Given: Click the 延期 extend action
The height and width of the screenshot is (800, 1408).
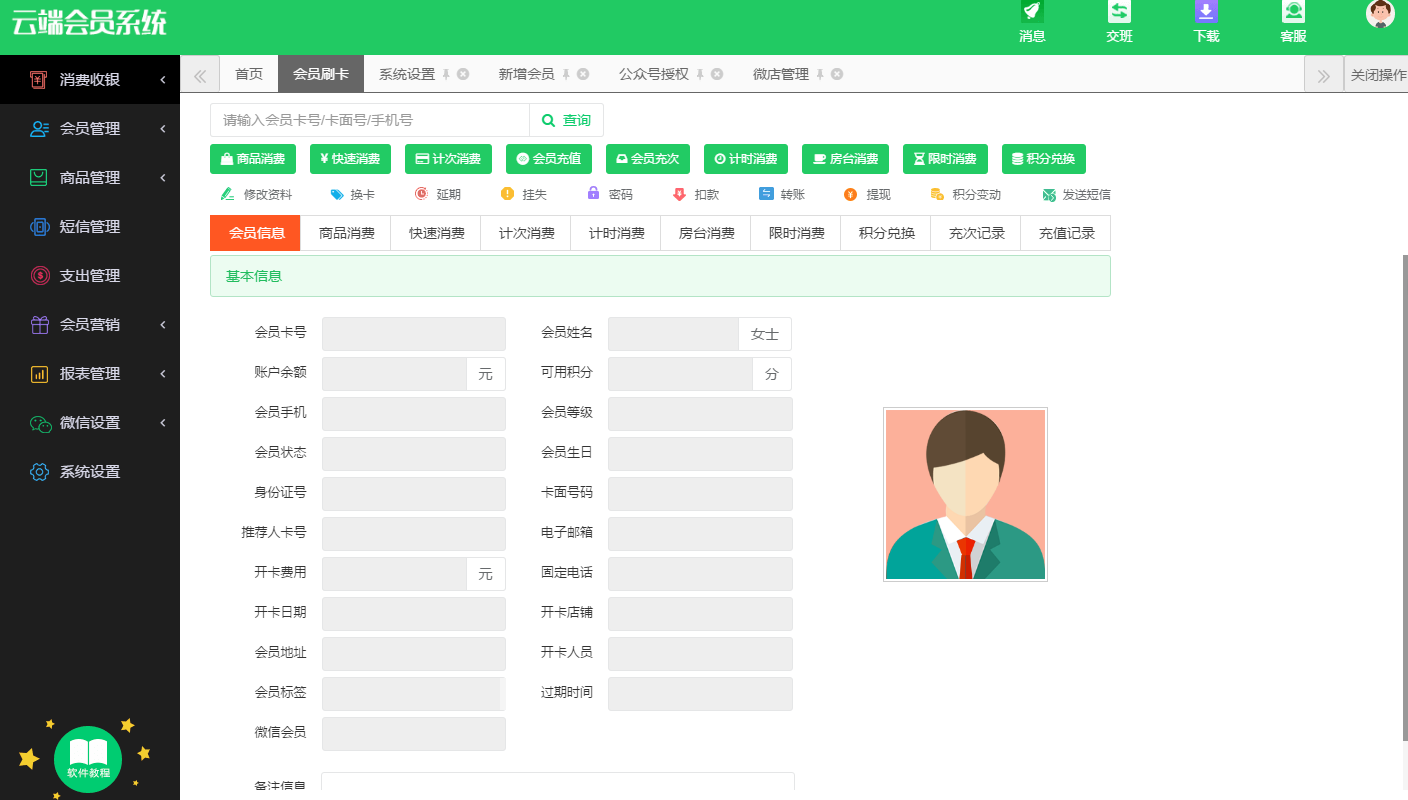Looking at the screenshot, I should (438, 195).
